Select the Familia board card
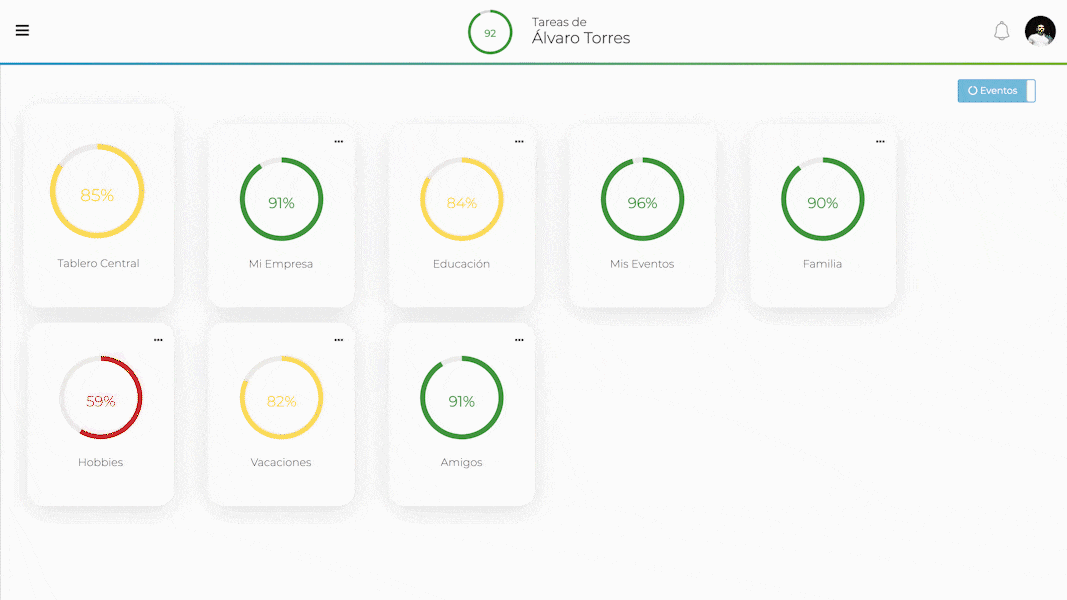This screenshot has width=1067, height=600. click(x=822, y=215)
